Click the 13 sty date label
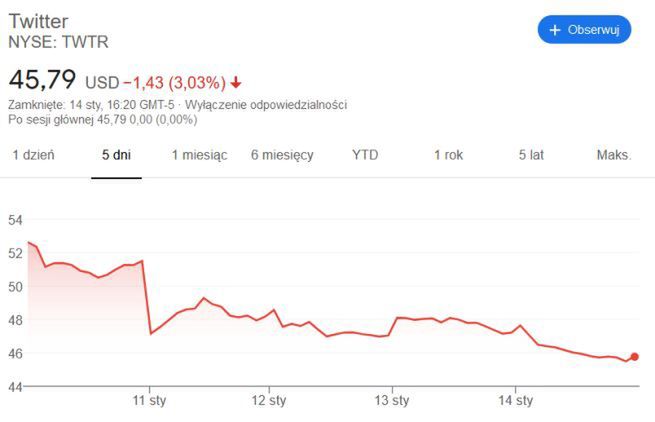Screen dimensions: 655x422 pyautogui.click(x=392, y=402)
